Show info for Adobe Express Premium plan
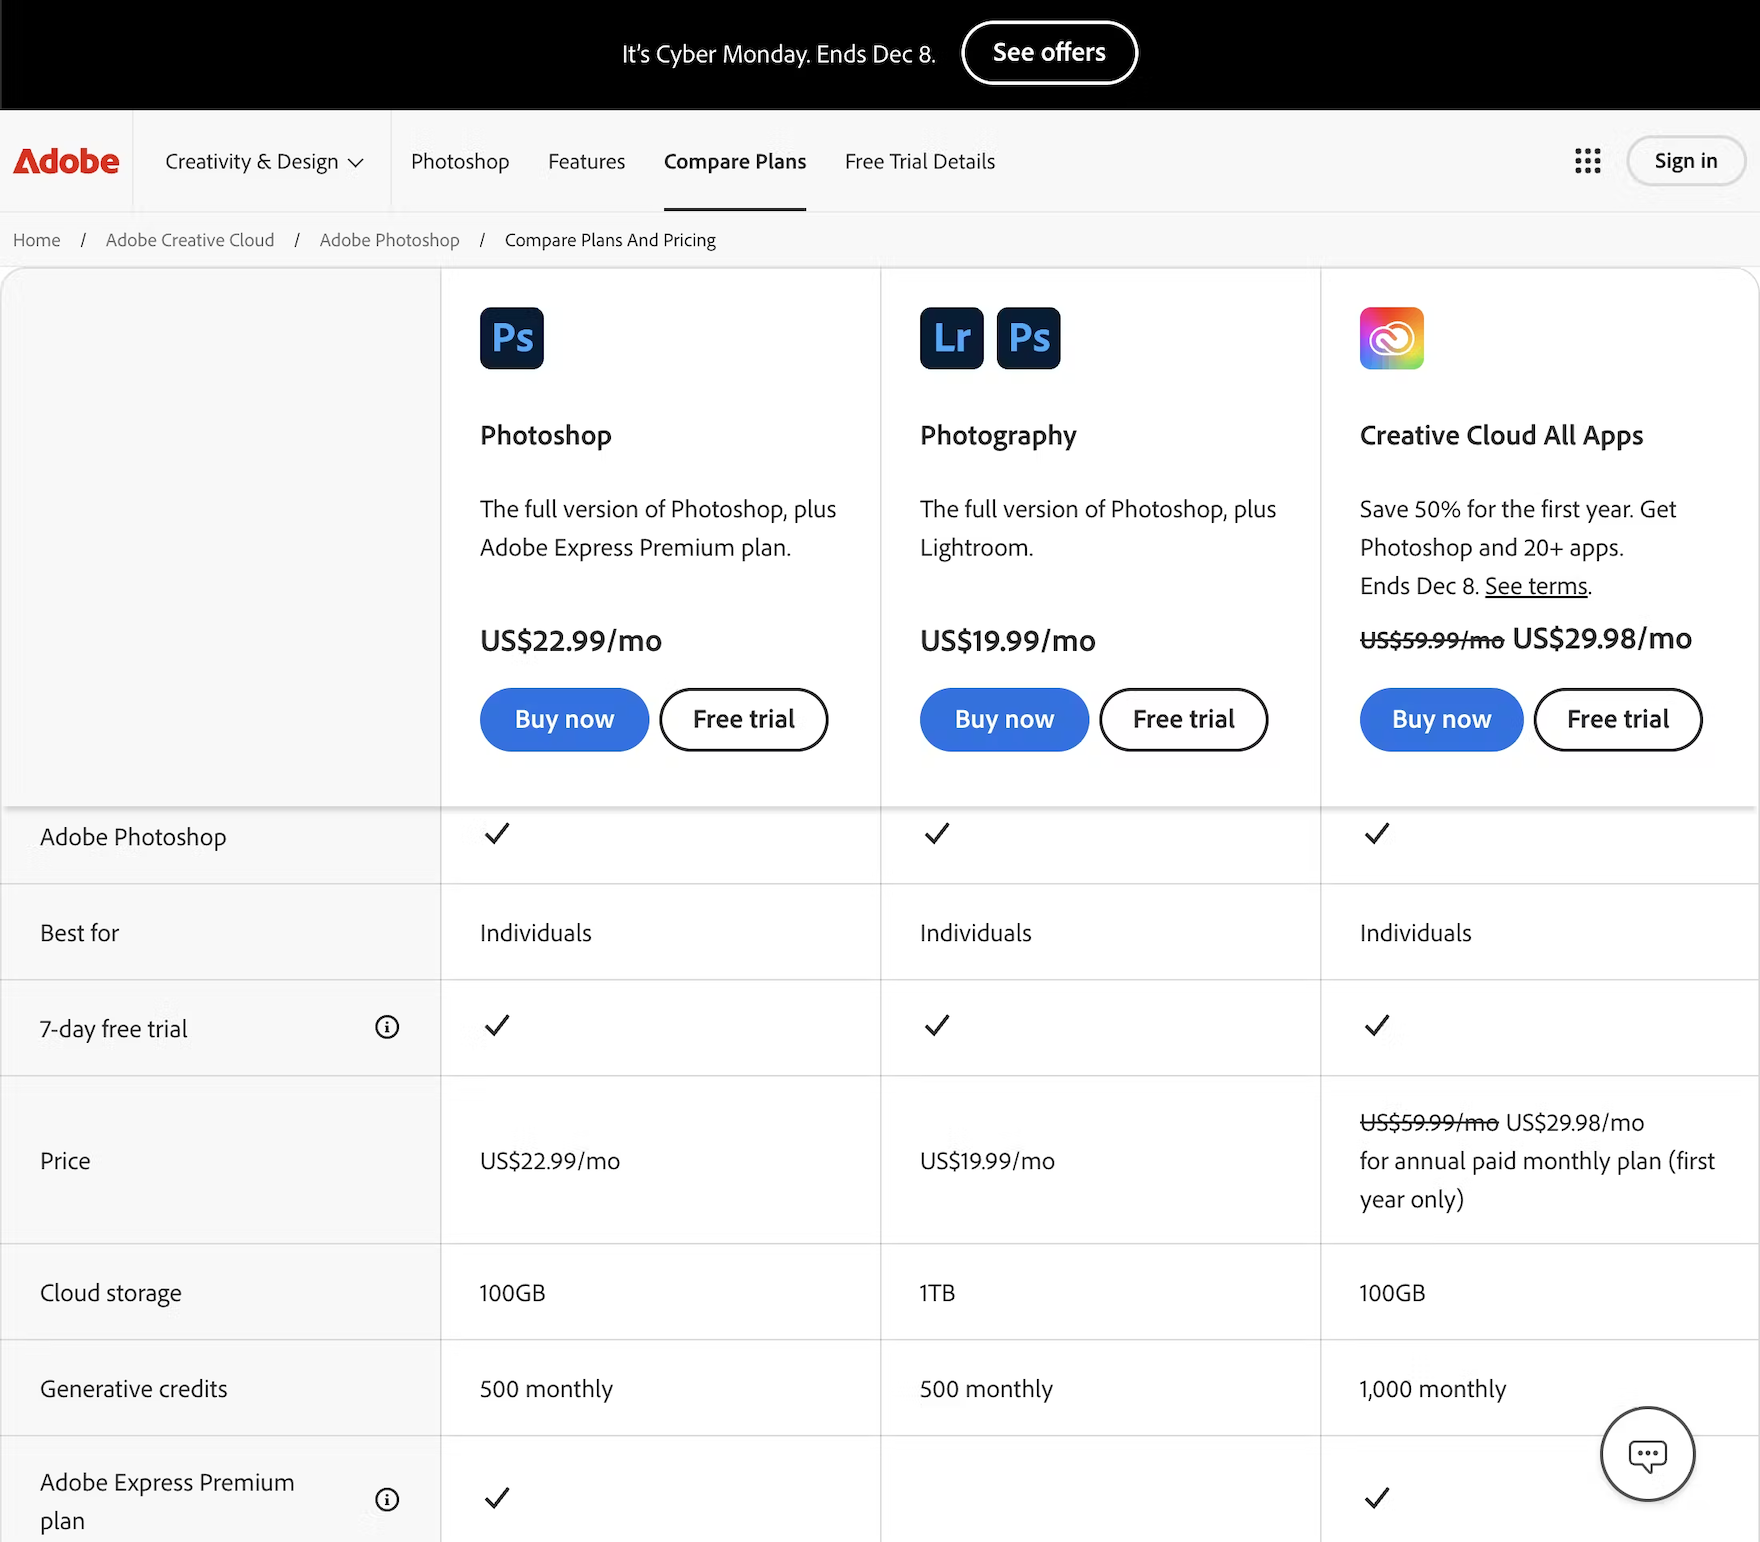 [387, 1499]
